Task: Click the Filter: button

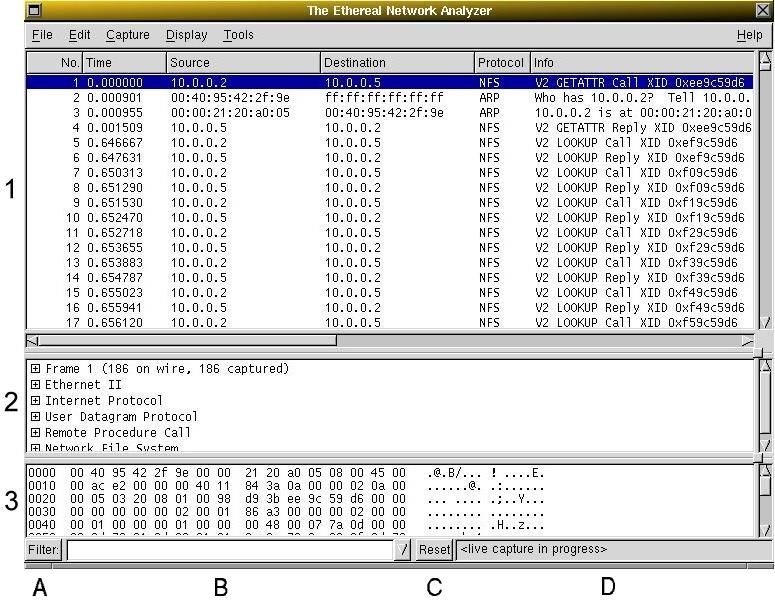Action: (x=43, y=549)
